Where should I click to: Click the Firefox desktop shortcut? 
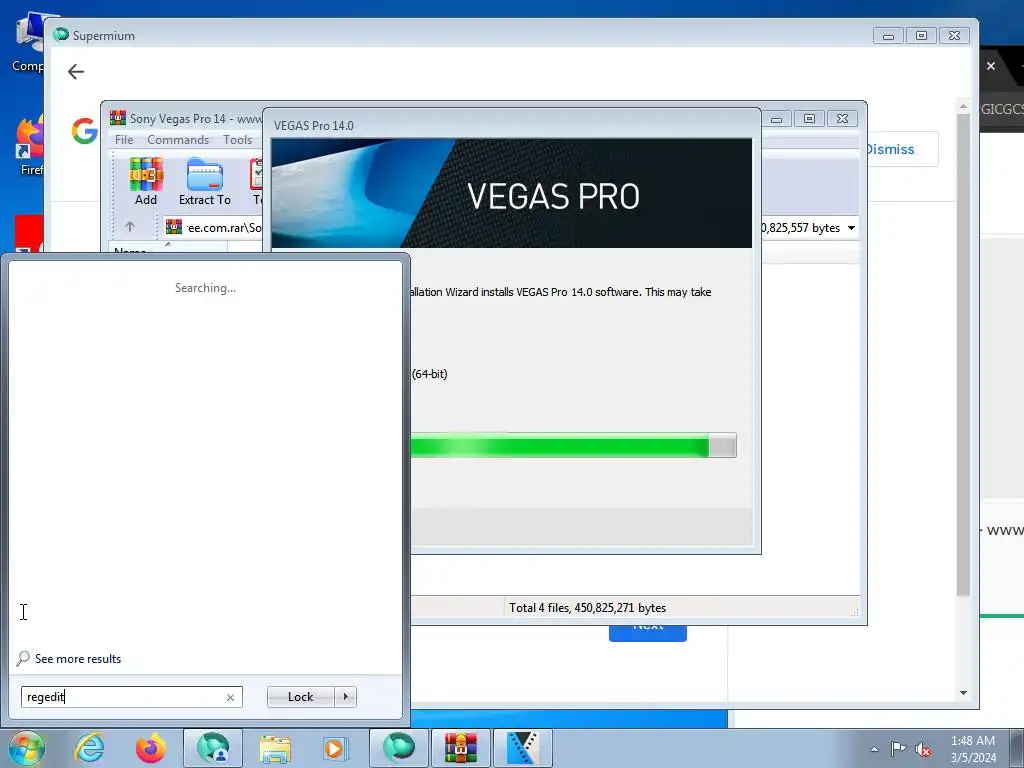point(29,147)
